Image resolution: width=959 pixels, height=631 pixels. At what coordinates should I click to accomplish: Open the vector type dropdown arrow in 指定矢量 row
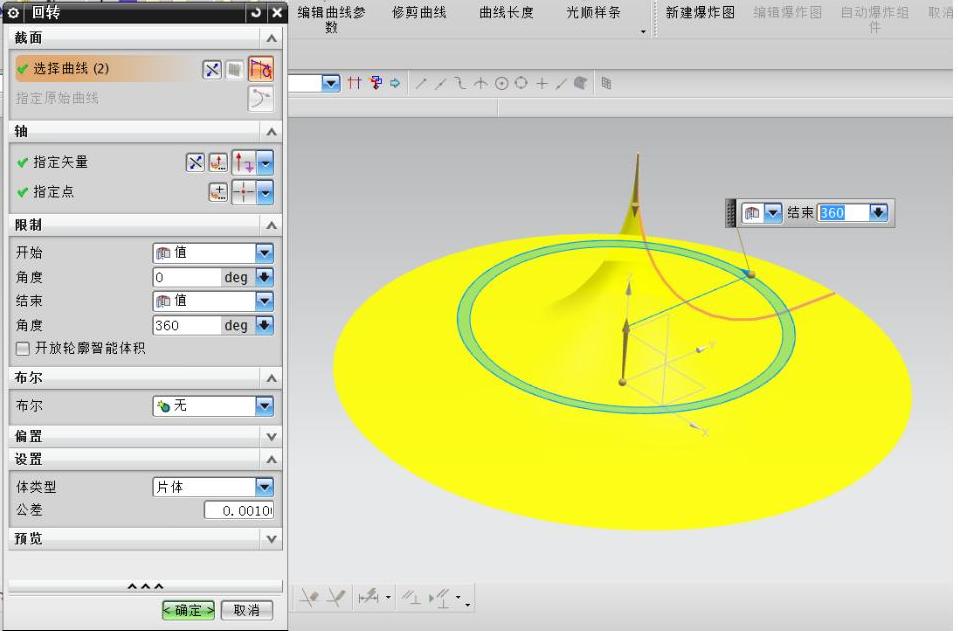(x=265, y=163)
